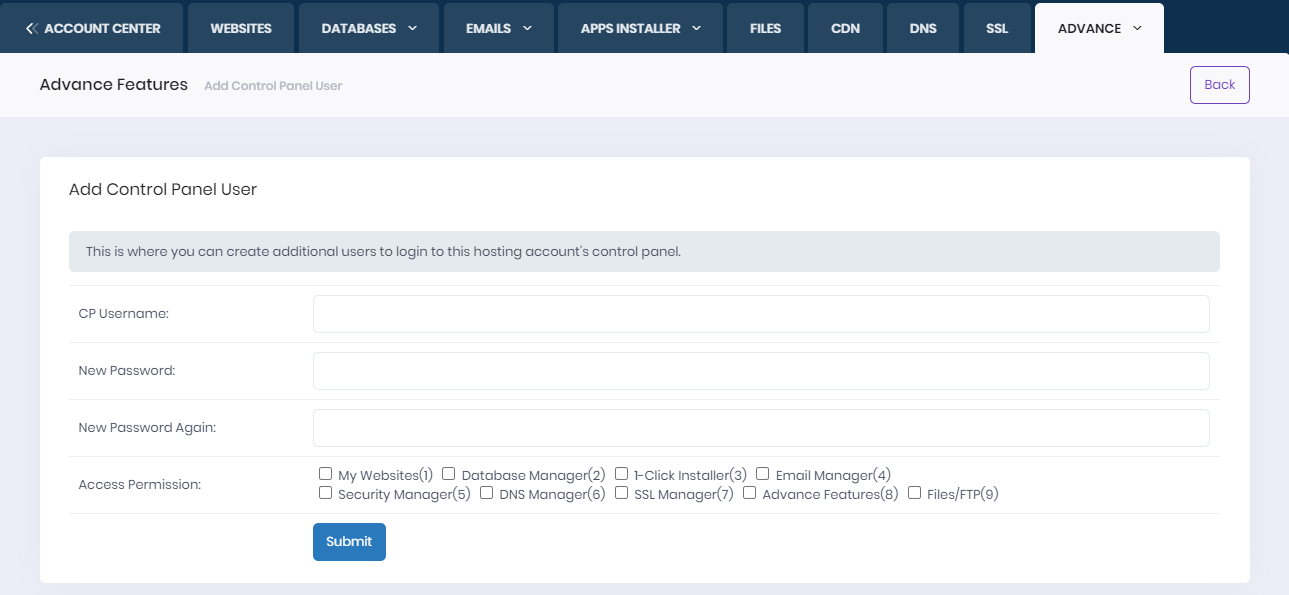1289x595 pixels.
Task: Switch to the Websites tab
Action: click(x=240, y=28)
